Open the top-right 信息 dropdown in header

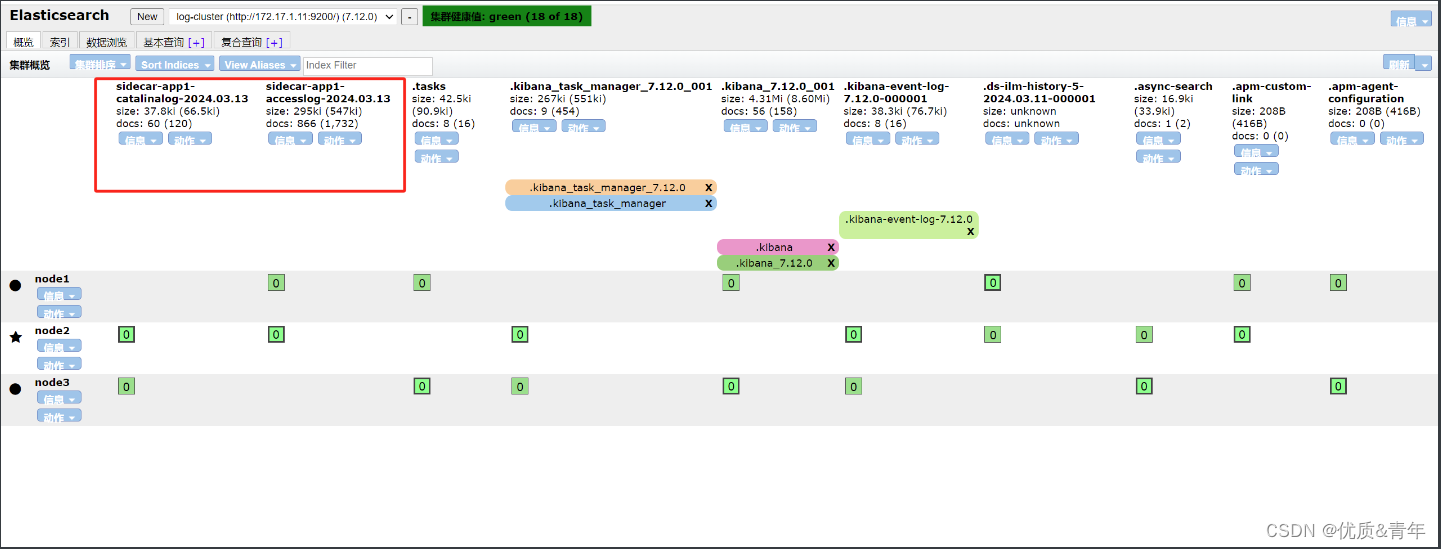tap(1410, 19)
